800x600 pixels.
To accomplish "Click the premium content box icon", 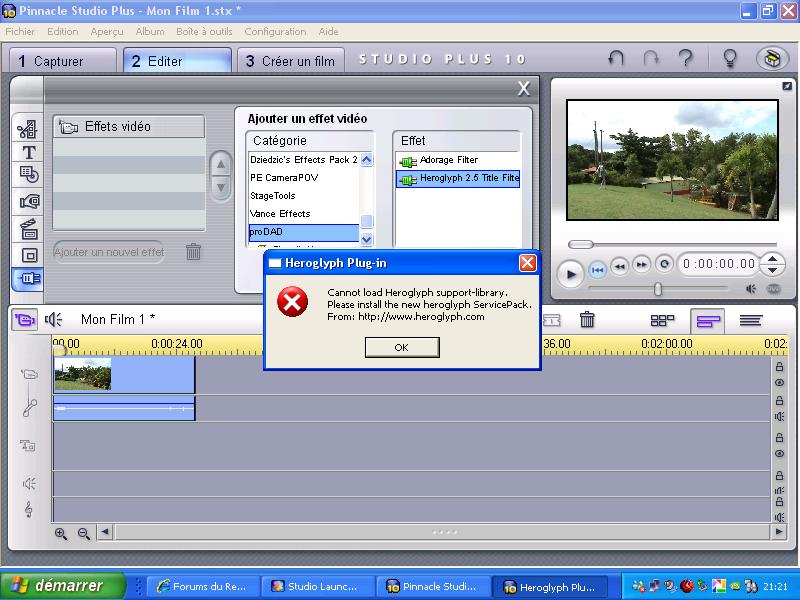I will [772, 59].
